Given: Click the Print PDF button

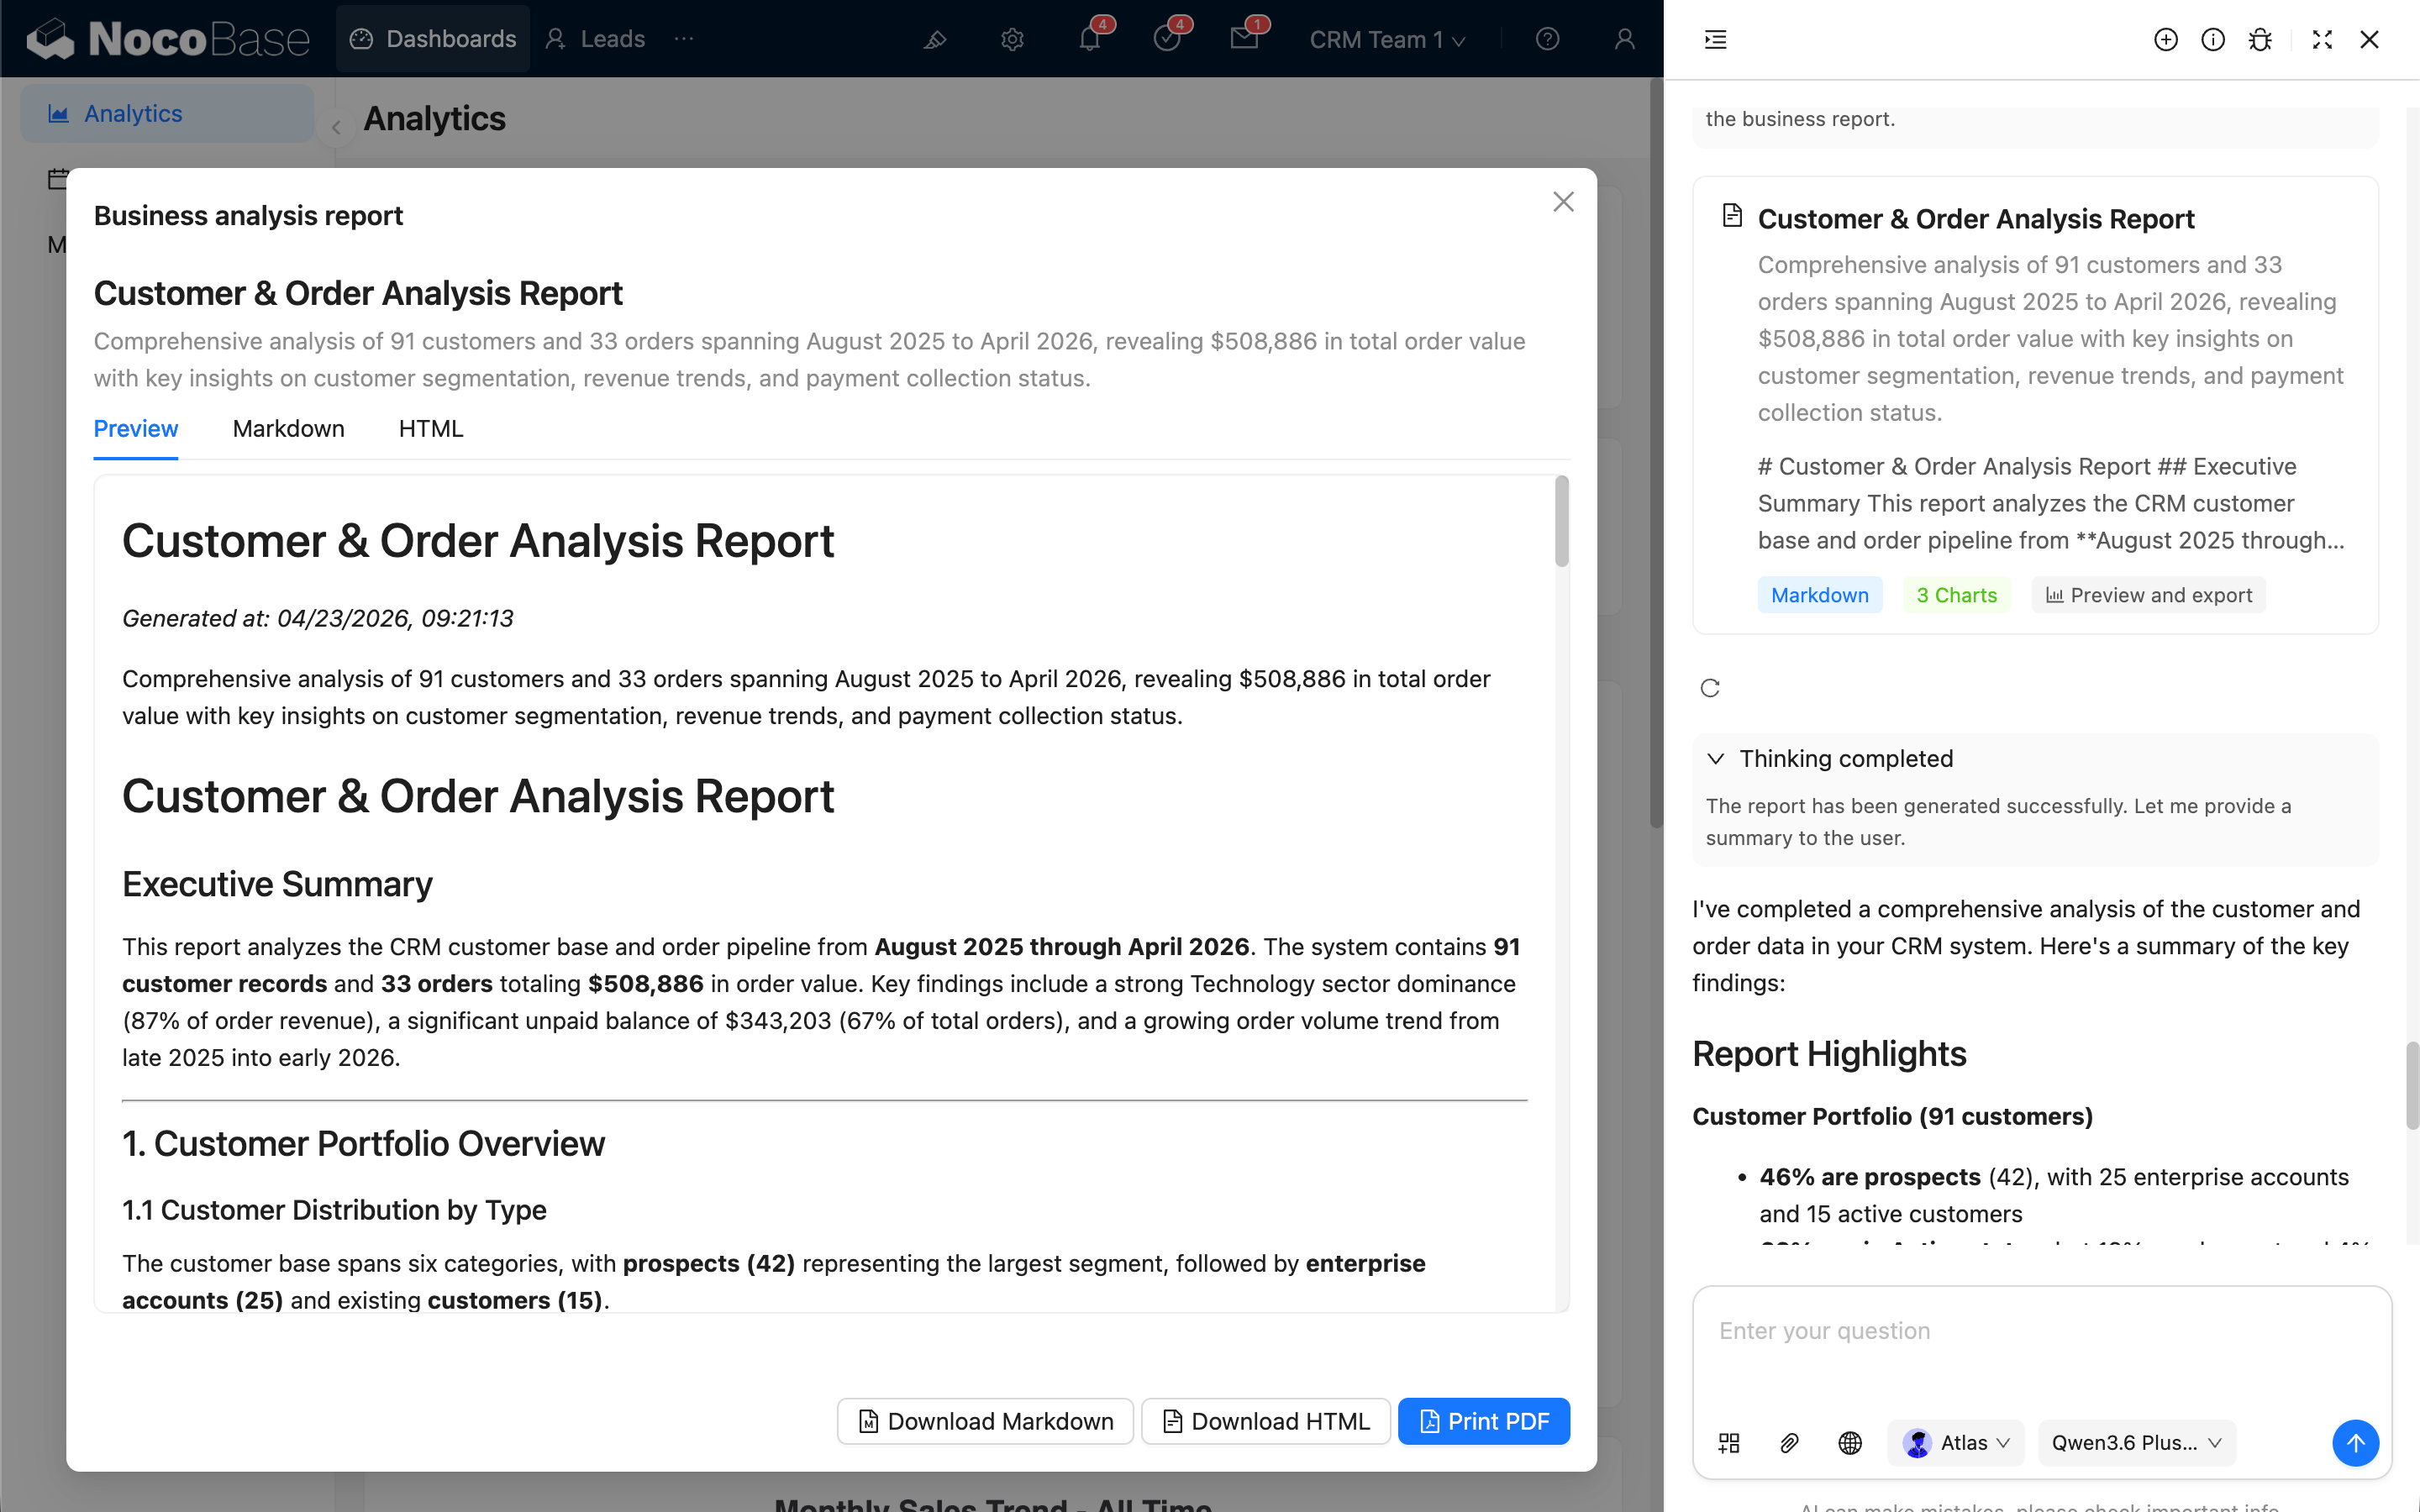Looking at the screenshot, I should click(1483, 1421).
